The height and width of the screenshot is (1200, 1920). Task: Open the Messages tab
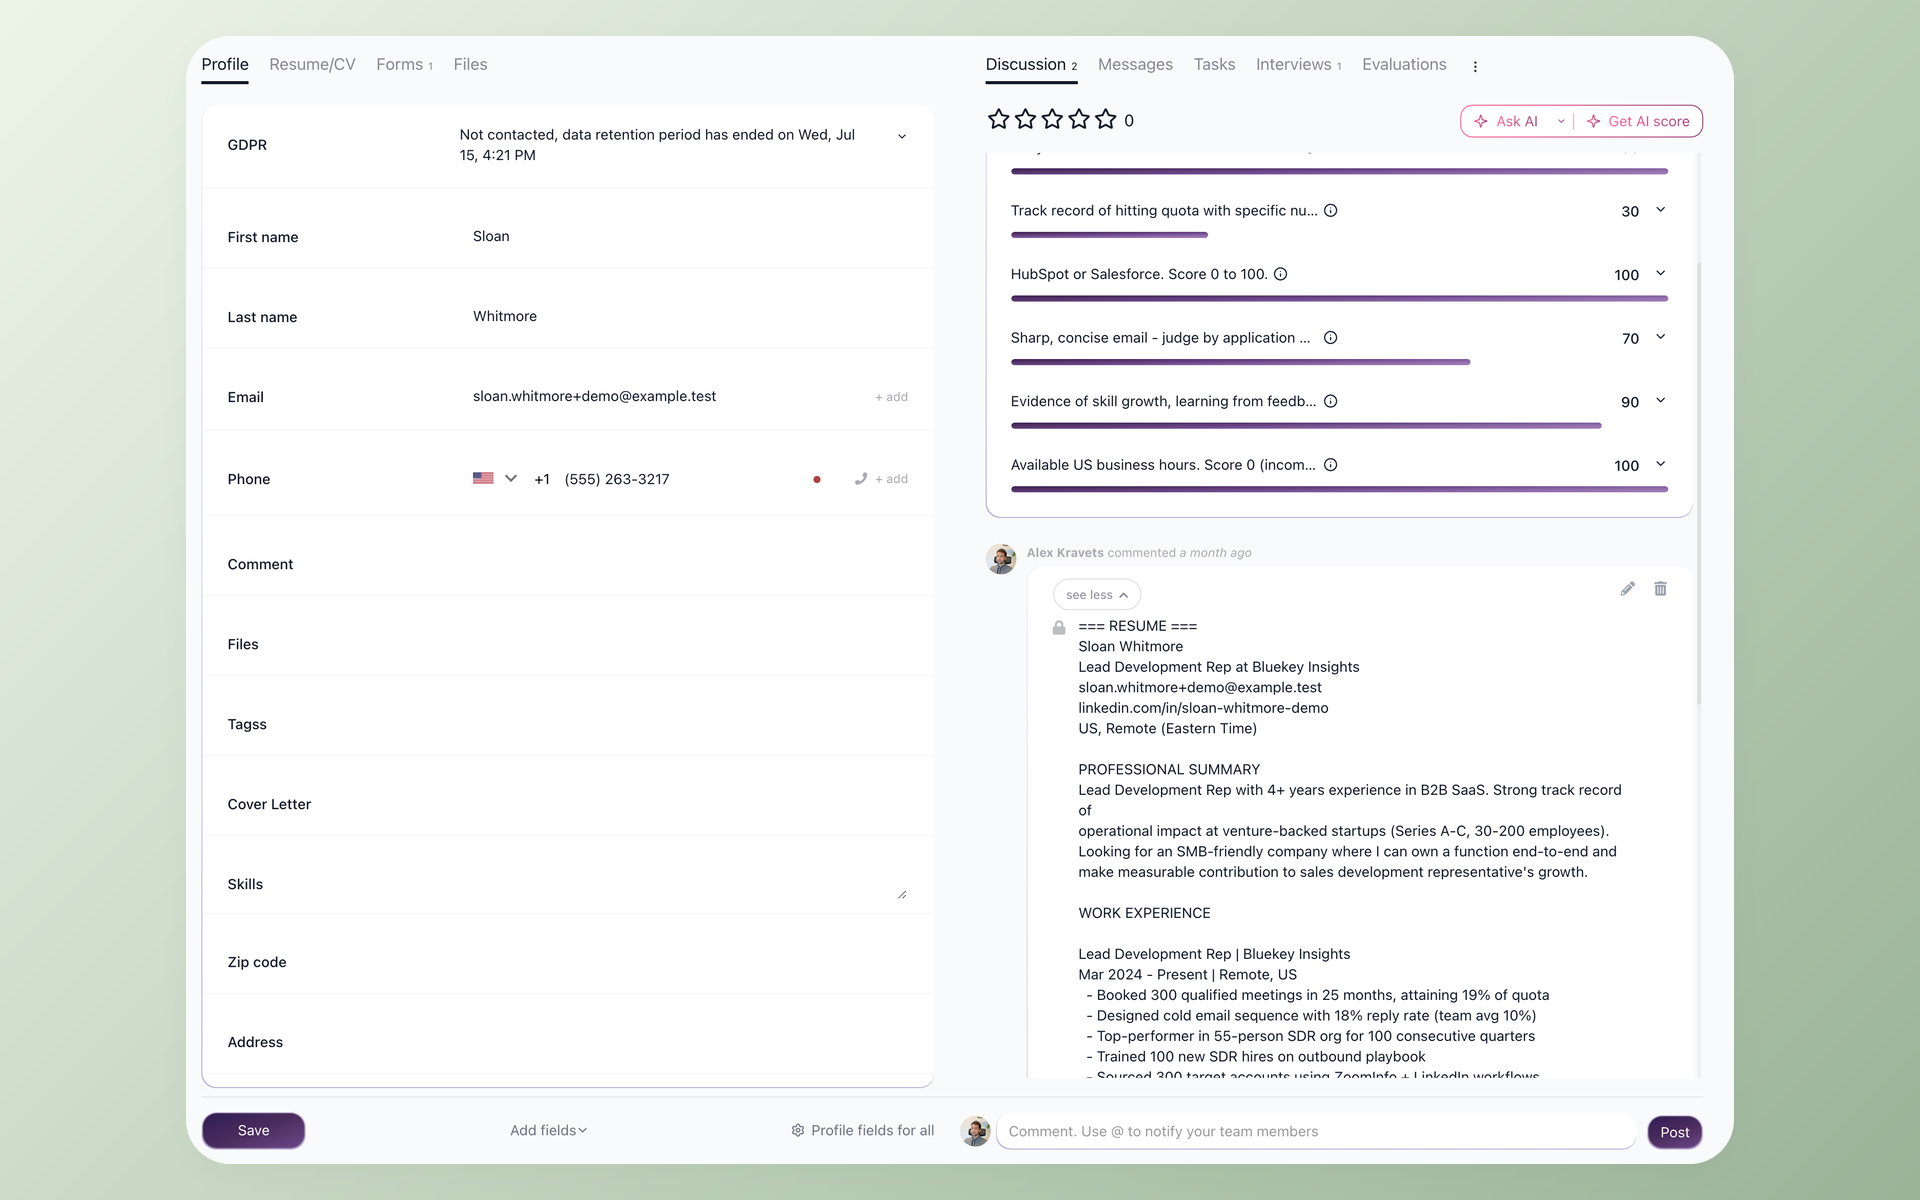tap(1135, 65)
